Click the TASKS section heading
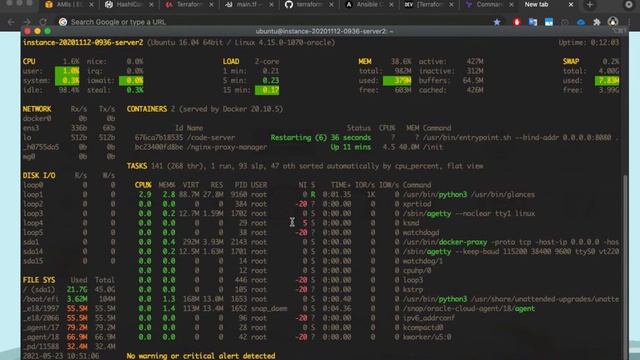 (137, 166)
